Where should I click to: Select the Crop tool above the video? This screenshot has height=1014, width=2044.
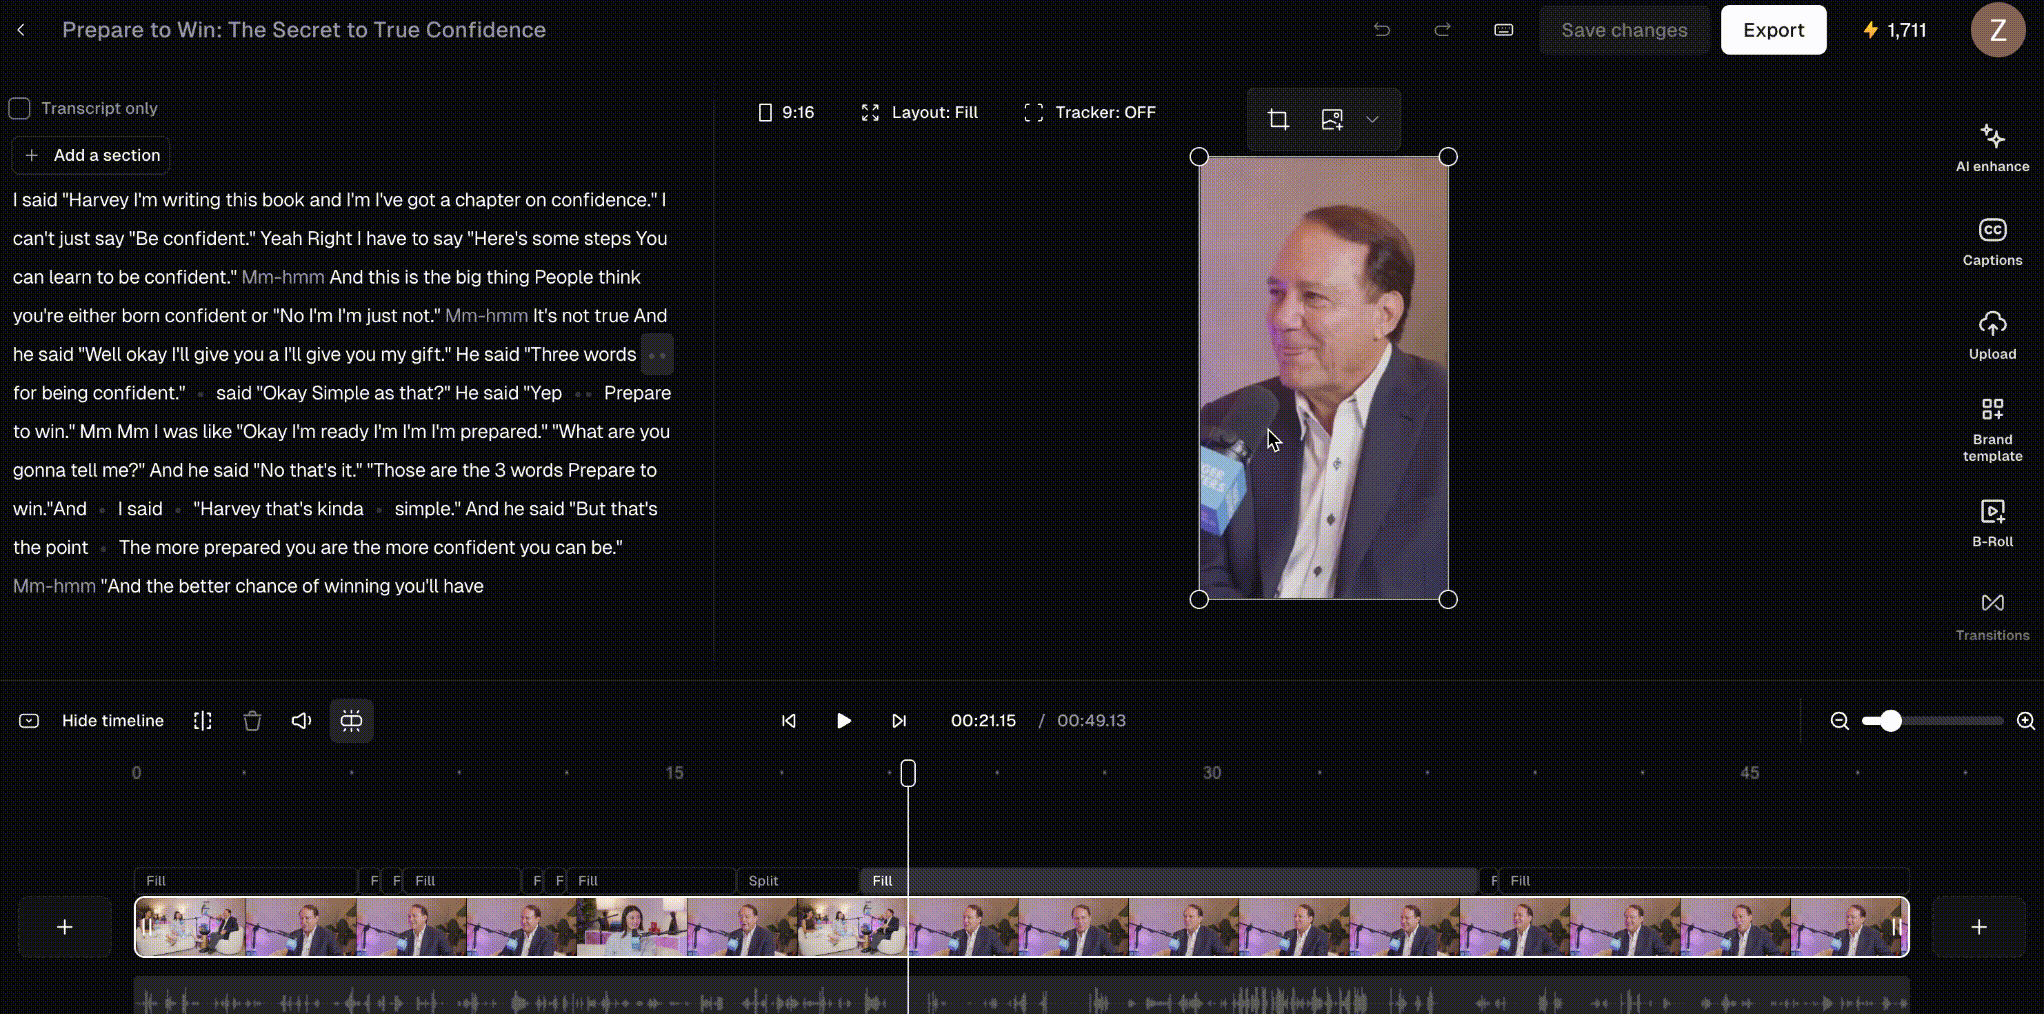tap(1280, 119)
